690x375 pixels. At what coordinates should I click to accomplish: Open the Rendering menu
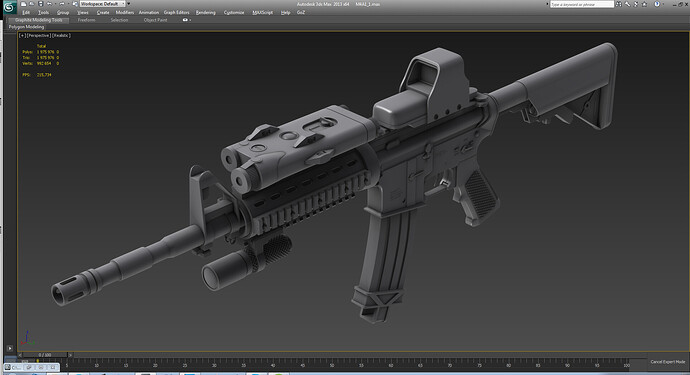point(206,12)
